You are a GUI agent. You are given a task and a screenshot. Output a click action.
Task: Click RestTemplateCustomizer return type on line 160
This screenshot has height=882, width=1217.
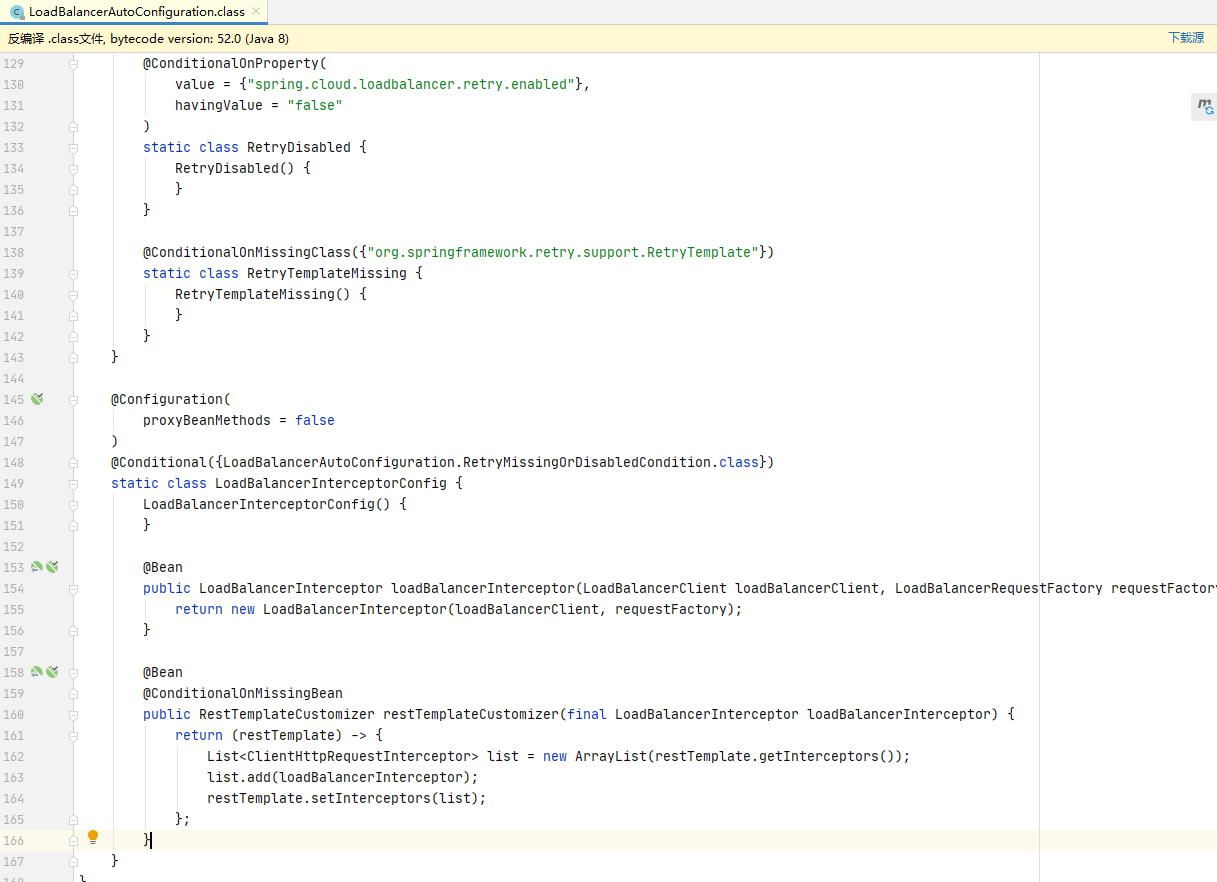[x=287, y=714]
